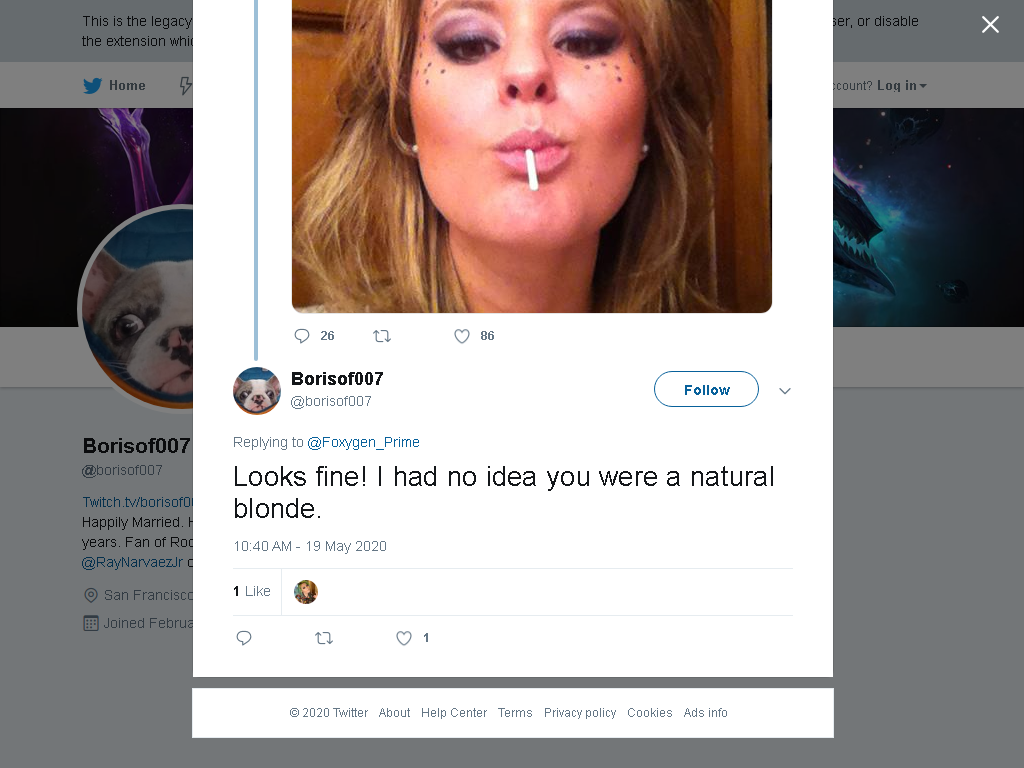
Task: Expand tweet options chevron next to Follow
Action: tap(785, 391)
